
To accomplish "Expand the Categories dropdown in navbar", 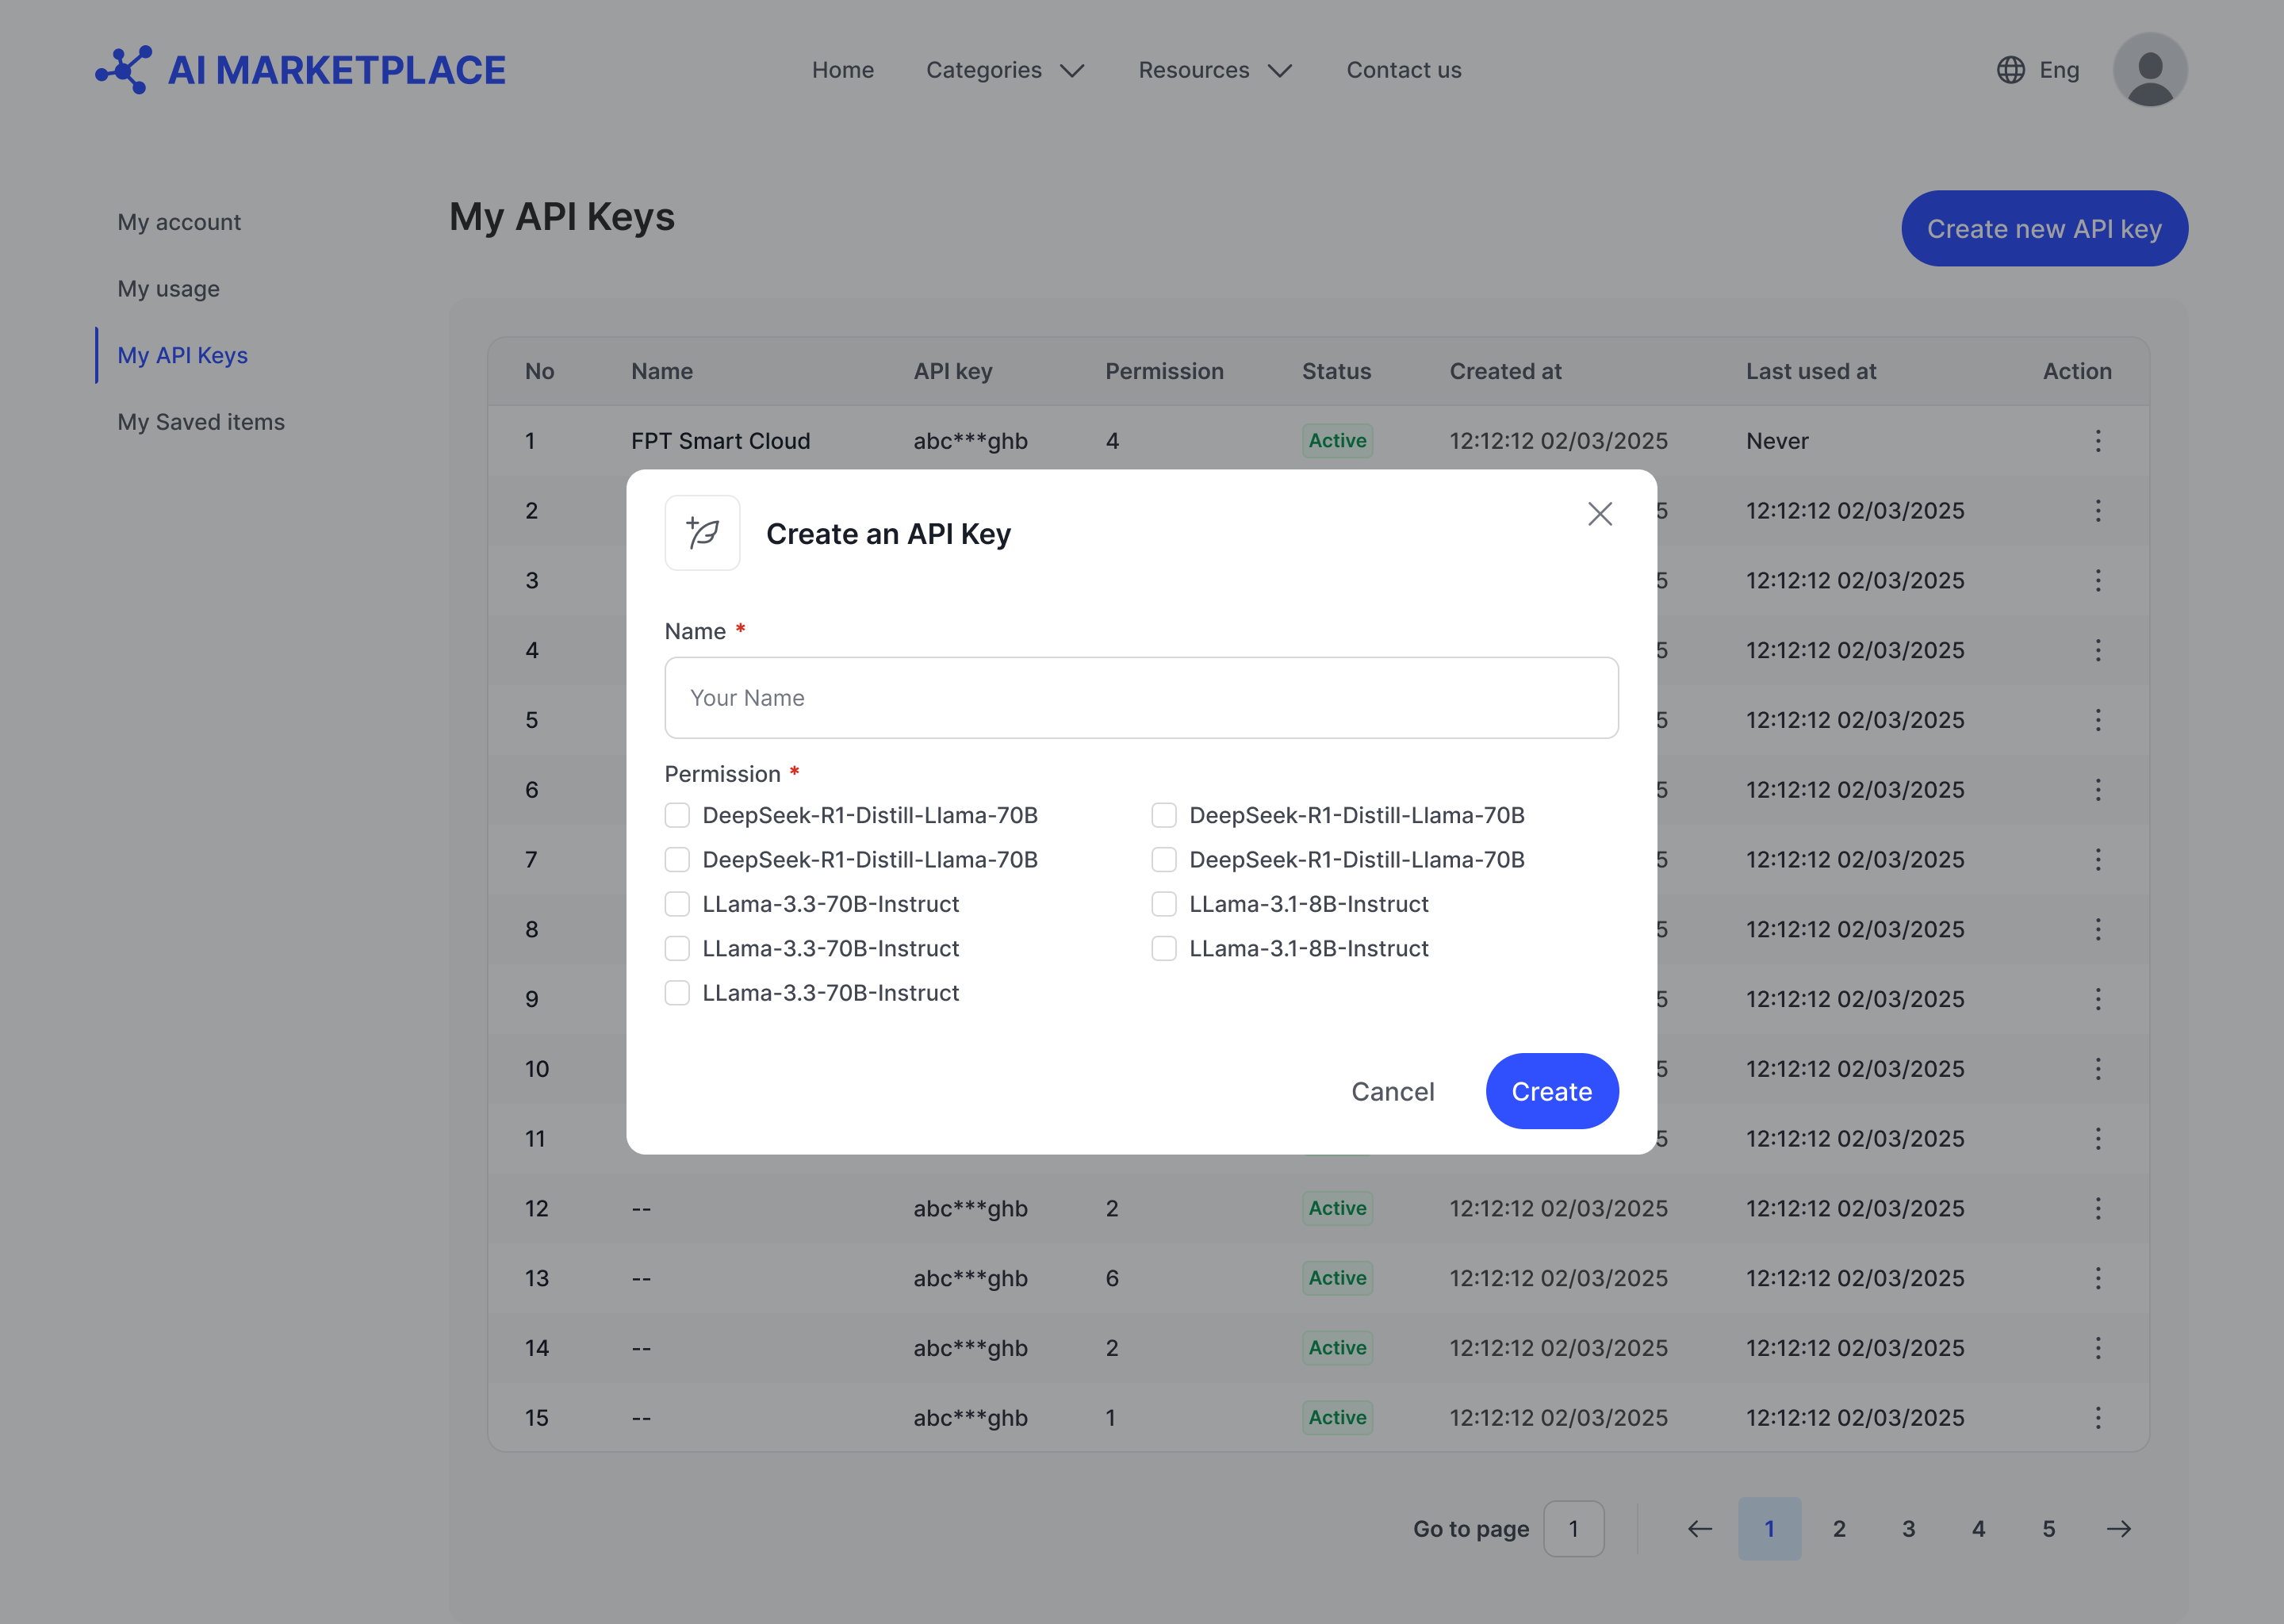I will pyautogui.click(x=1005, y=70).
